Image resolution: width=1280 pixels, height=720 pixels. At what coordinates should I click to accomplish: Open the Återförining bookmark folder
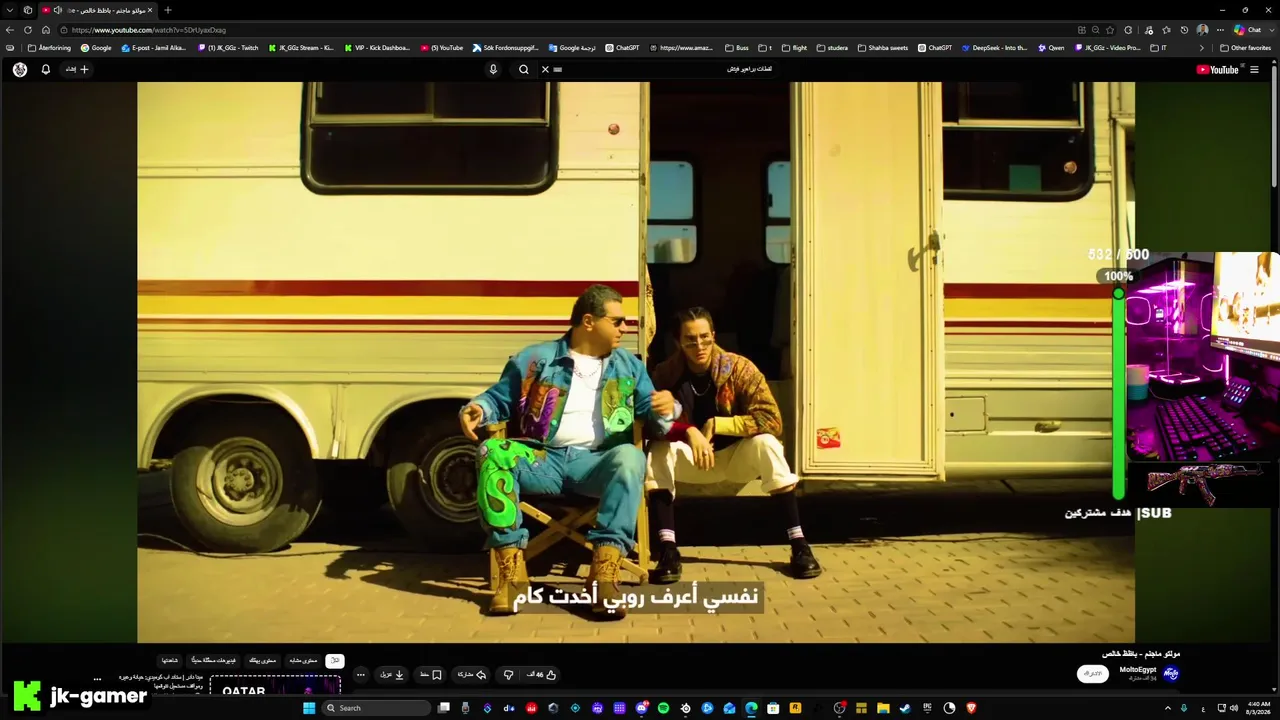[49, 48]
